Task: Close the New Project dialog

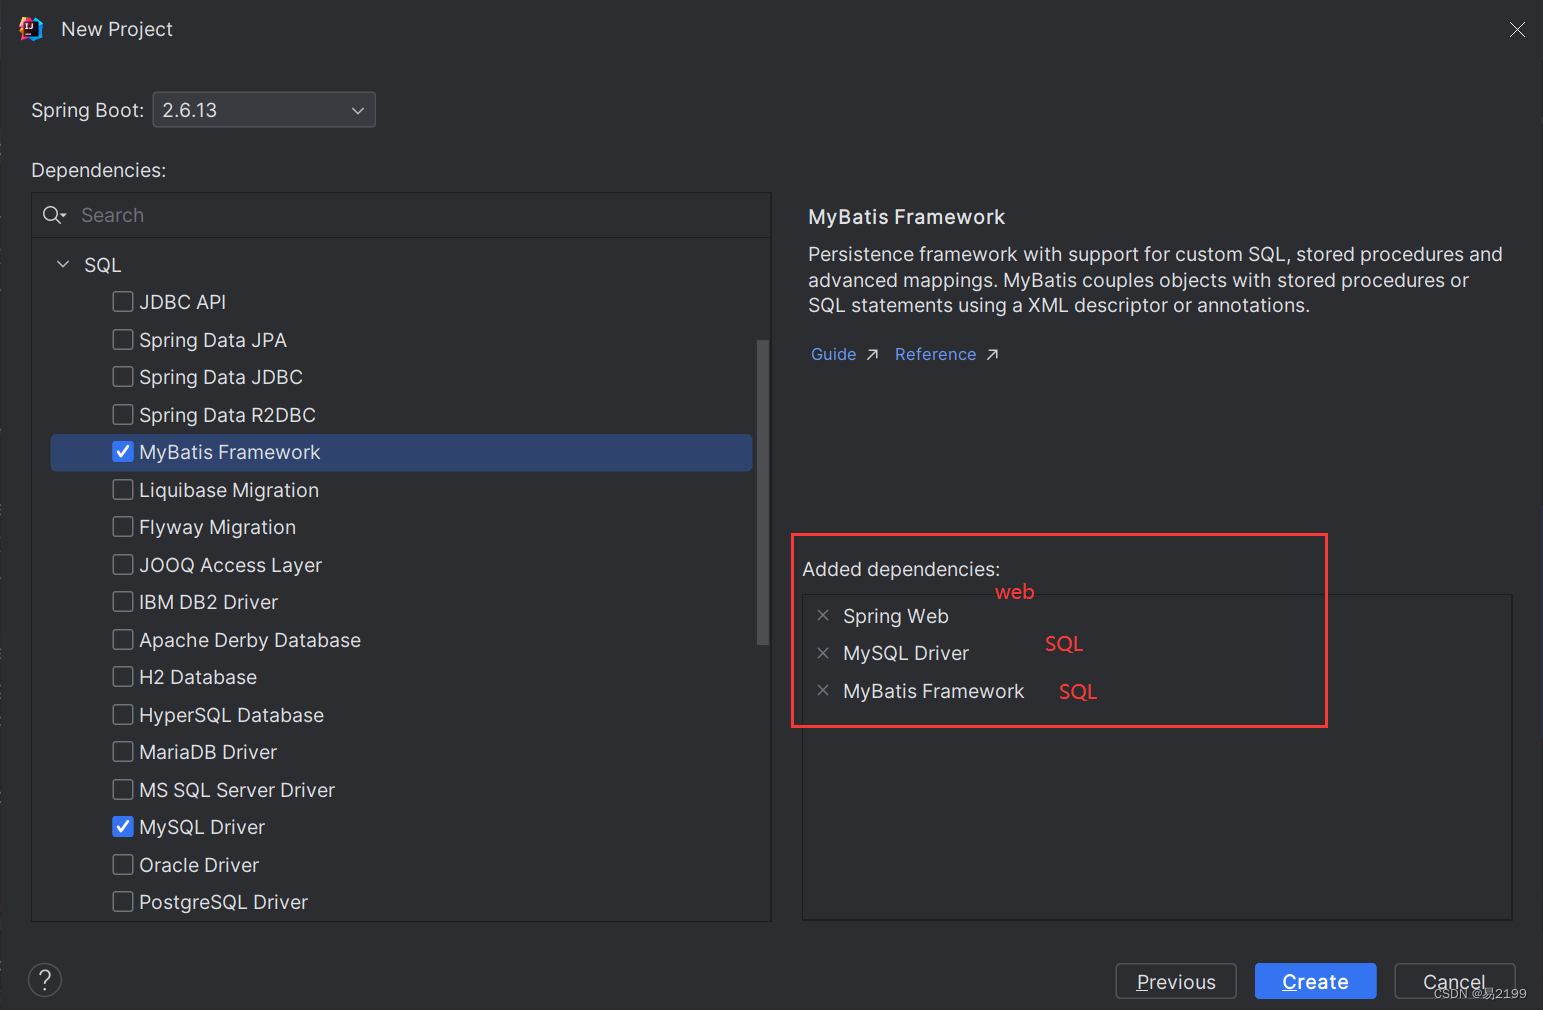Action: click(1517, 30)
